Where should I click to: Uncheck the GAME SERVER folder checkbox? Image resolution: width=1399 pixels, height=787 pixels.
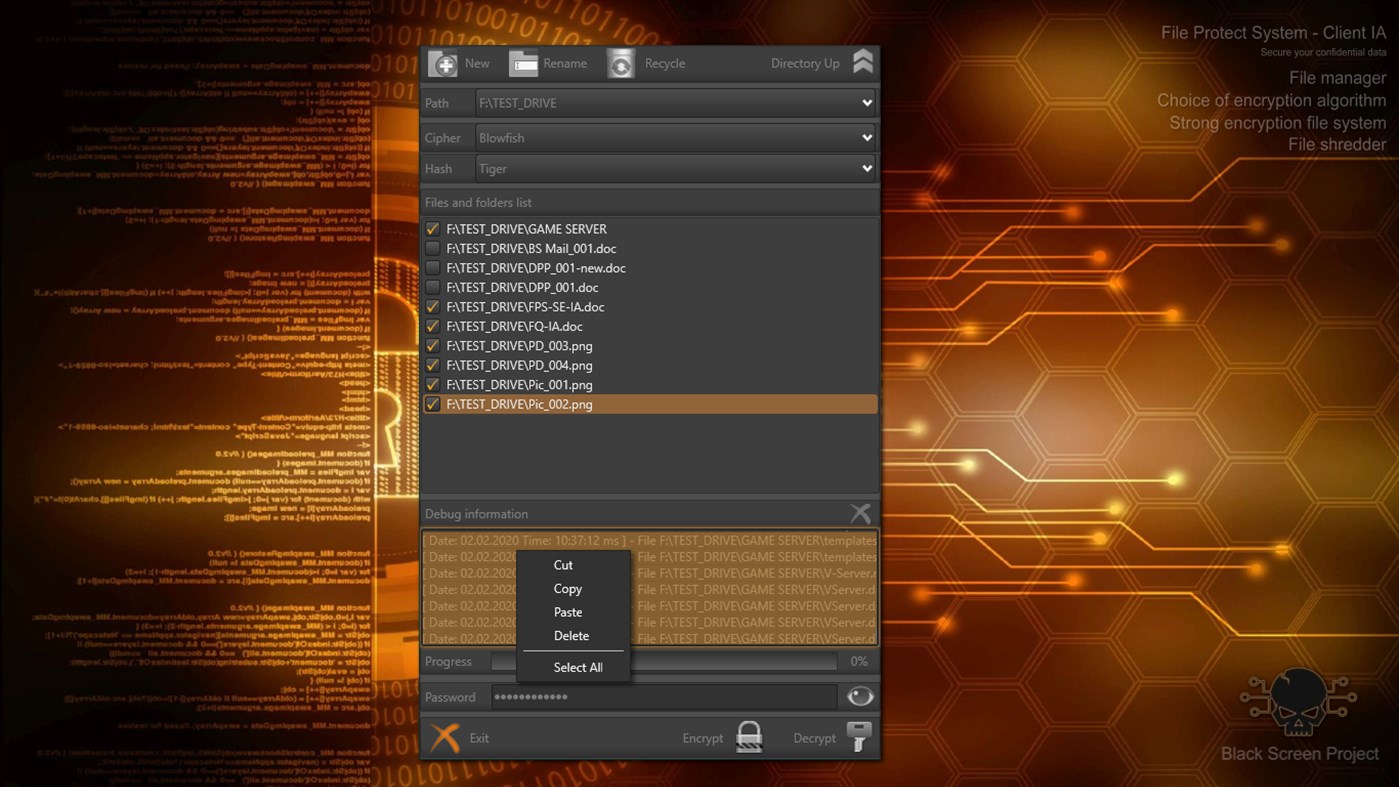click(431, 228)
